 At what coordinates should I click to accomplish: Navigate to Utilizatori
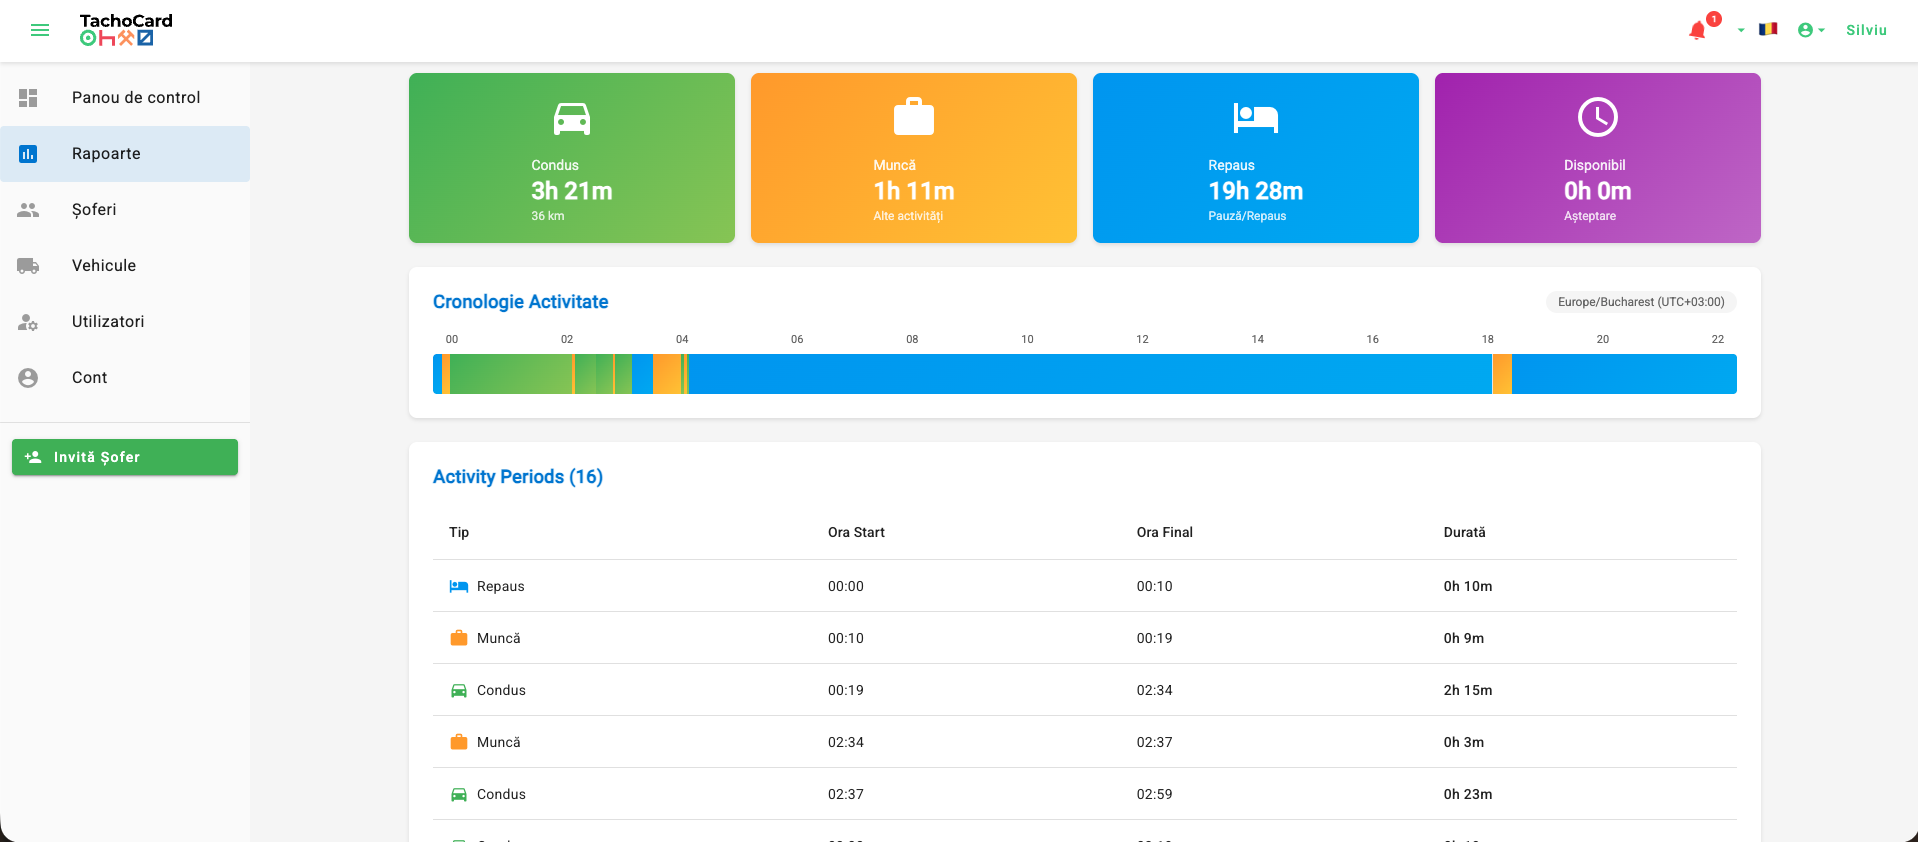125,322
